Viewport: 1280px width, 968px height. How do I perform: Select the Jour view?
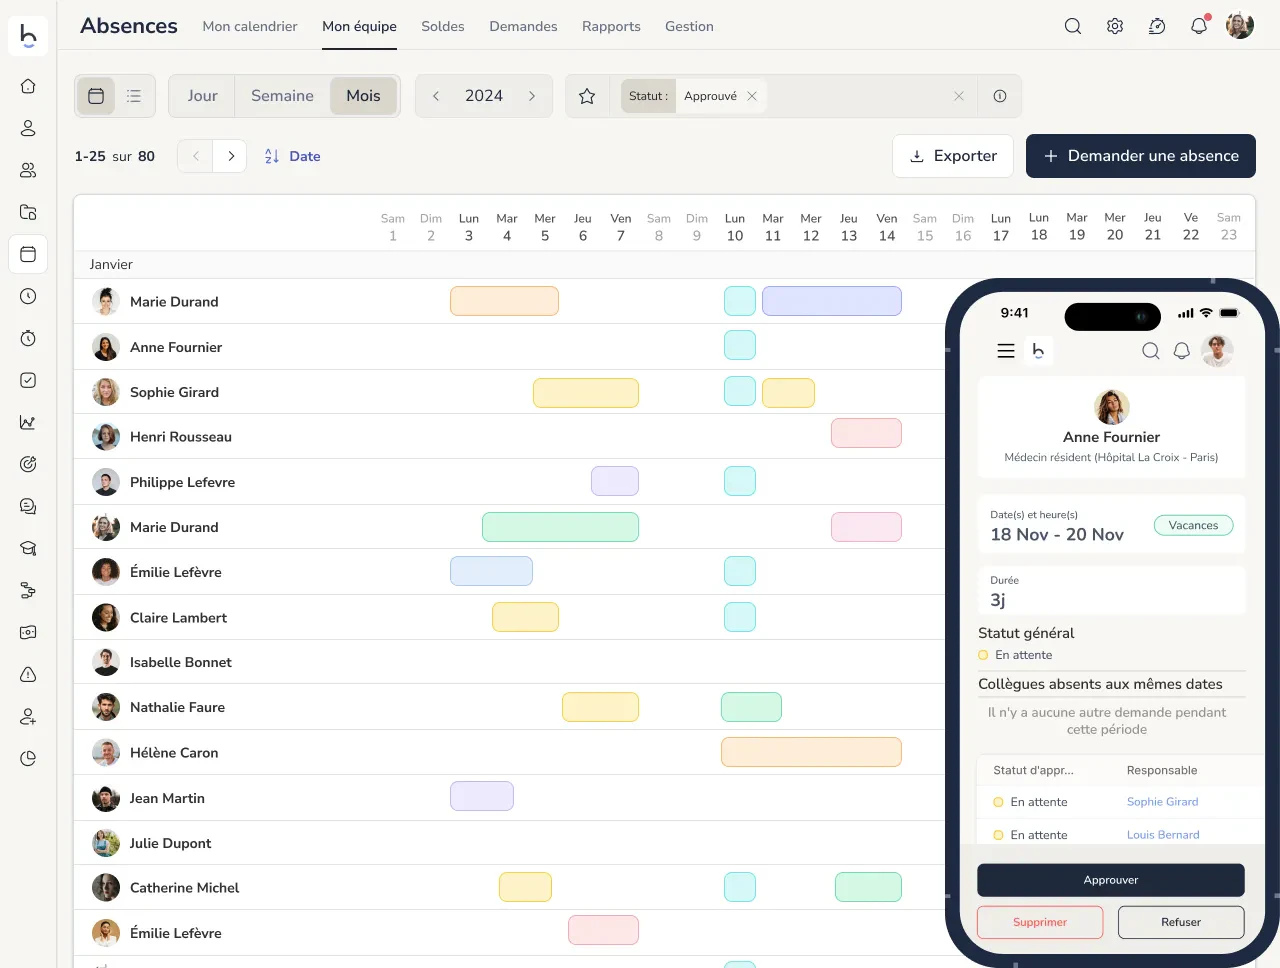coord(202,96)
